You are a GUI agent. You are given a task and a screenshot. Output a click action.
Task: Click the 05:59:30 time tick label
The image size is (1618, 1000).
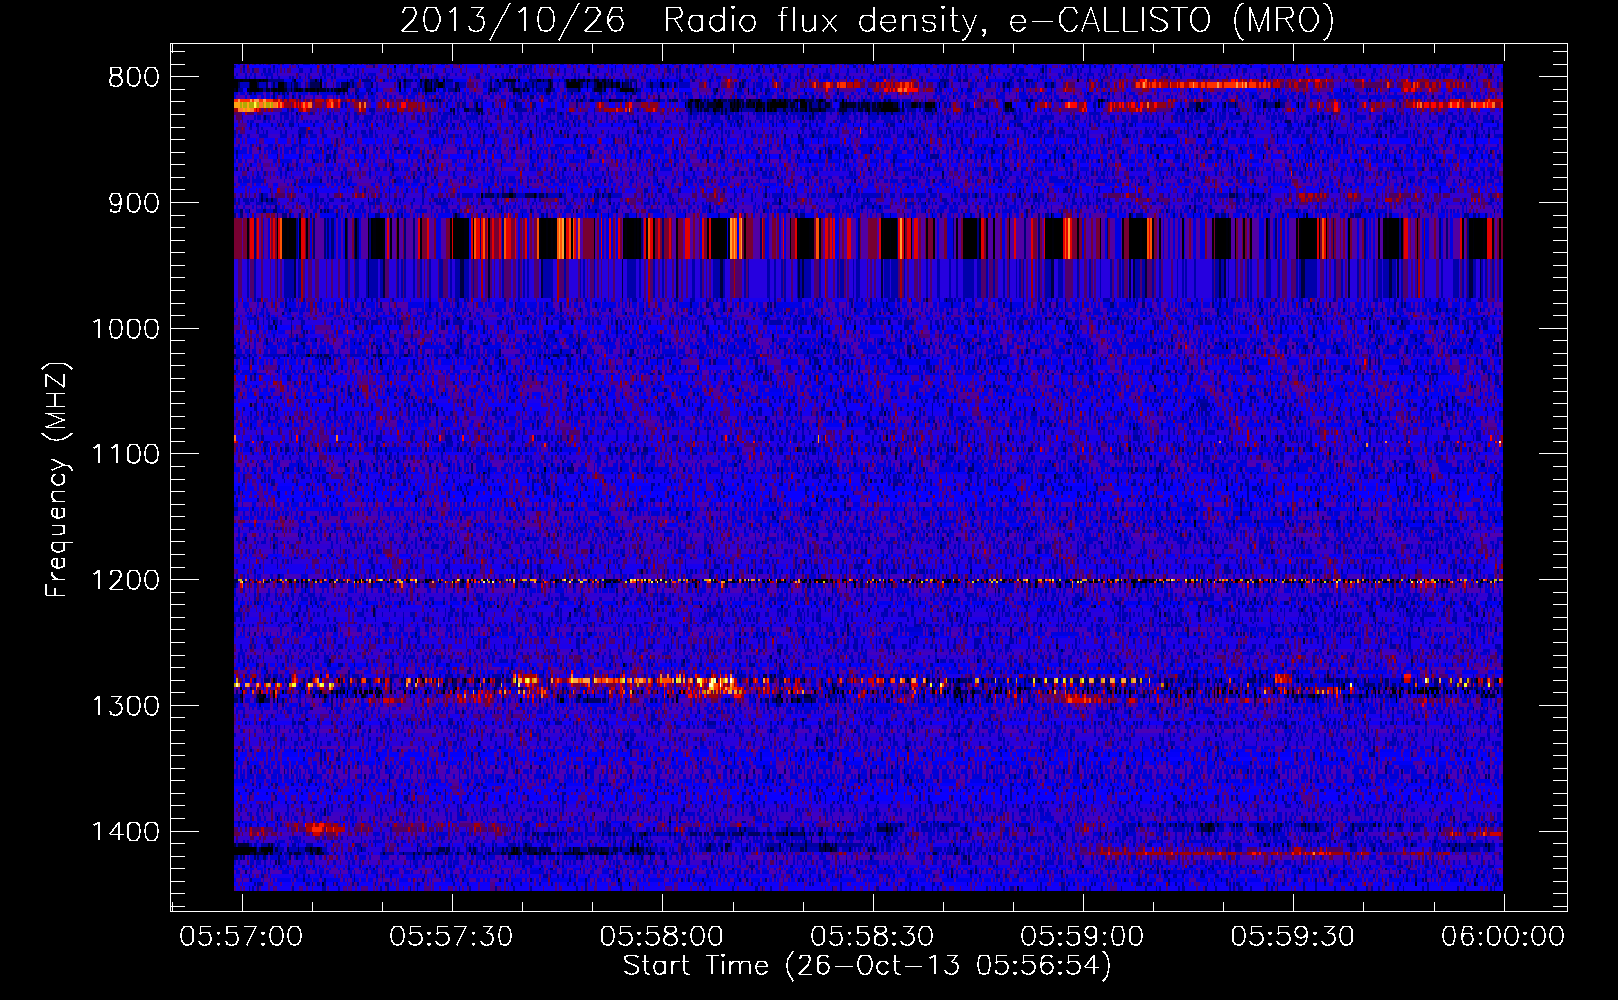1292,936
